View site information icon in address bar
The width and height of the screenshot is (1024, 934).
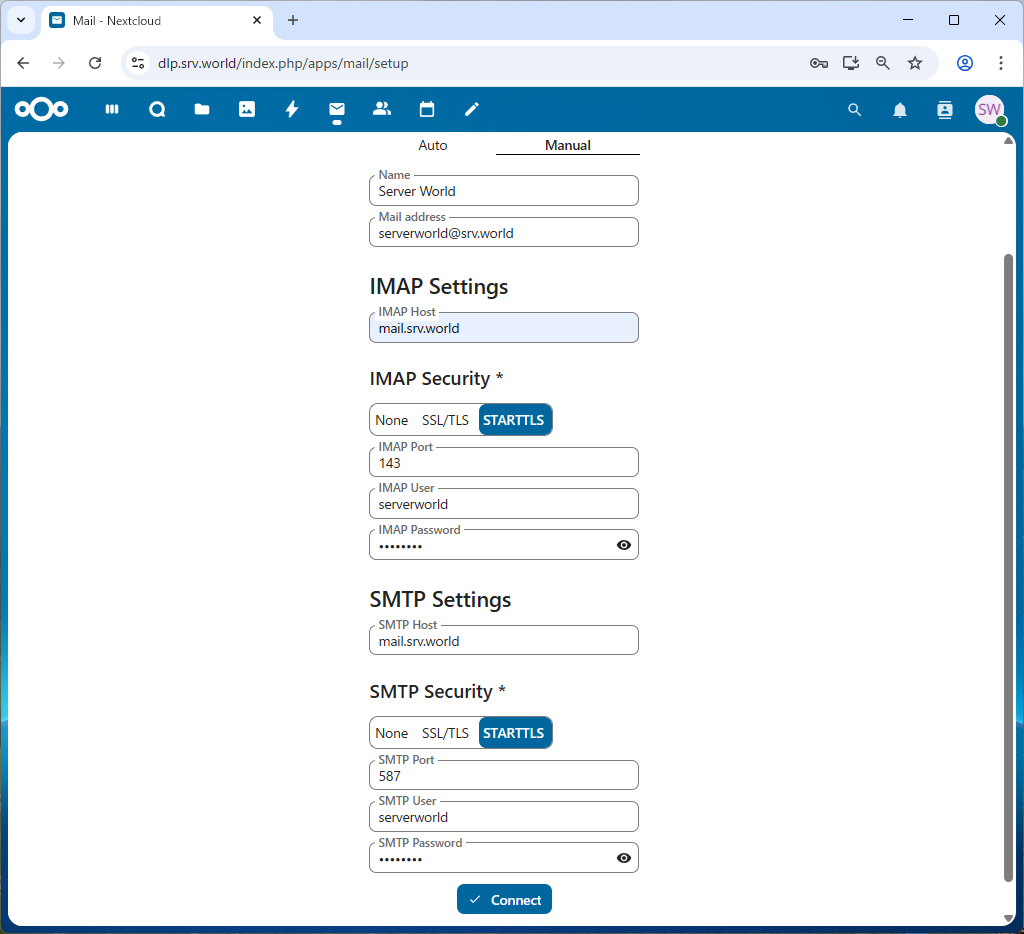[138, 63]
